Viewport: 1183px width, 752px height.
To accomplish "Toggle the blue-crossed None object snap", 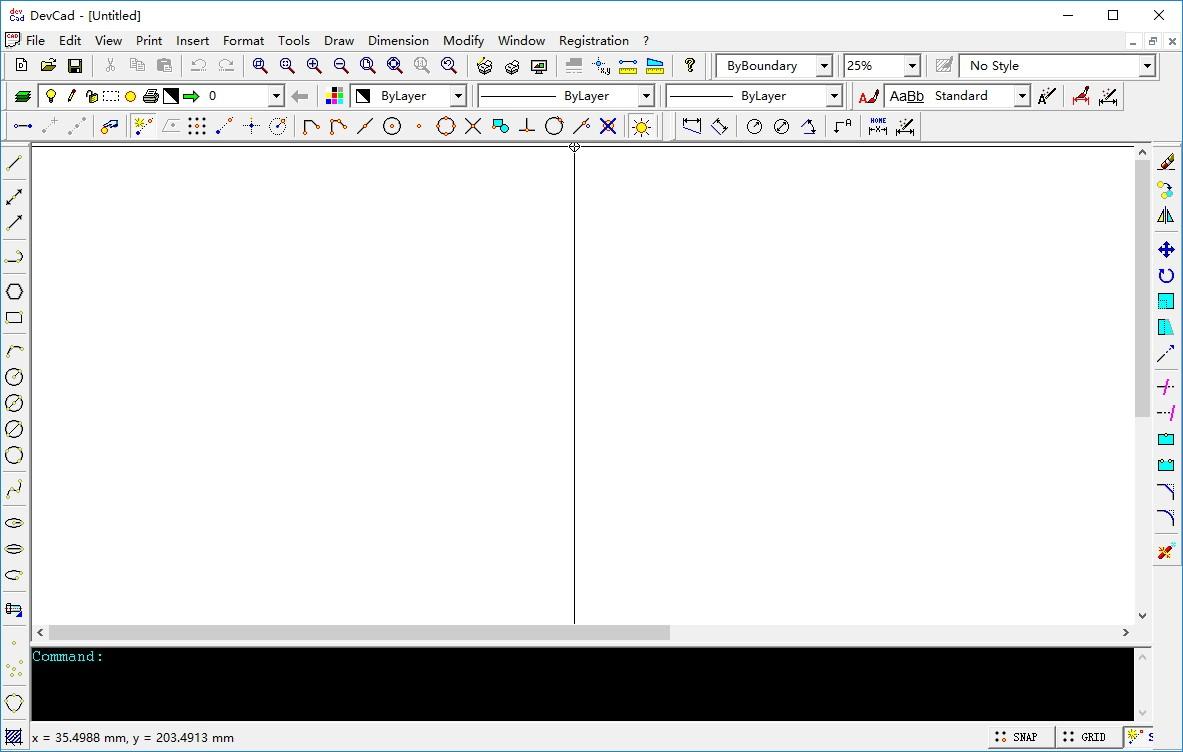I will (x=608, y=126).
